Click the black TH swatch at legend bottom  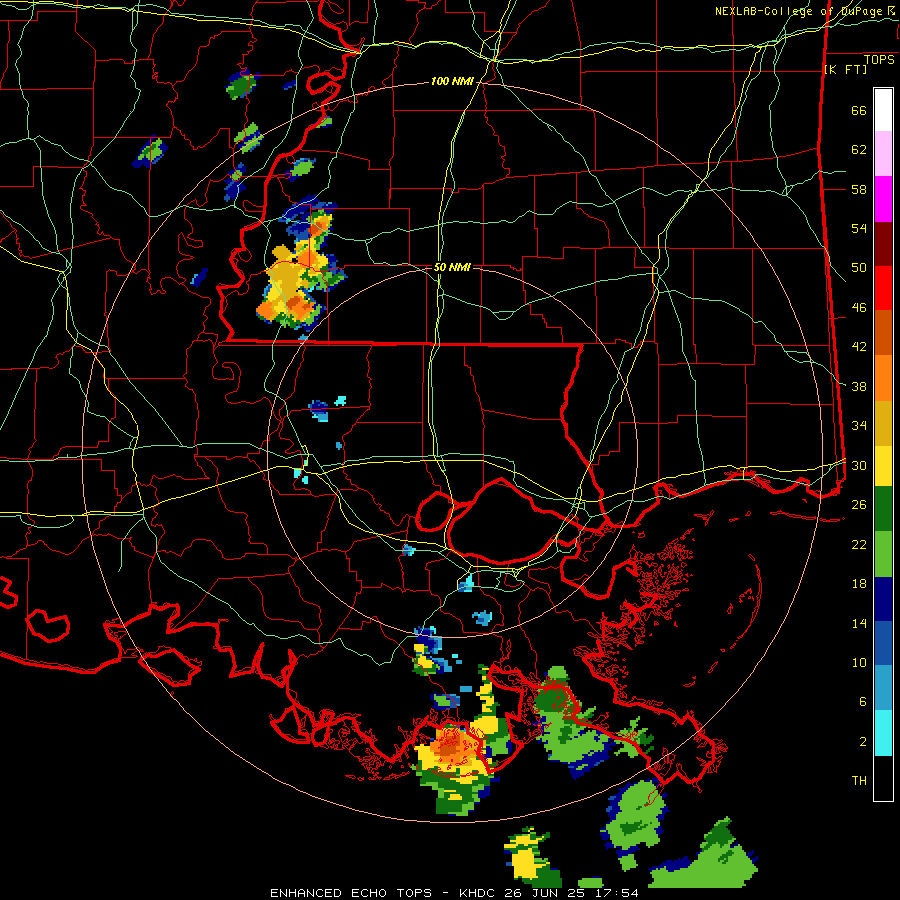click(883, 778)
